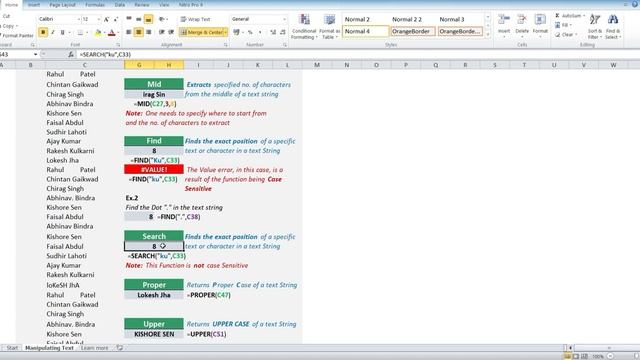Click Increase Decimal icon
Image resolution: width=640 pixels, height=360 pixels.
273,32
